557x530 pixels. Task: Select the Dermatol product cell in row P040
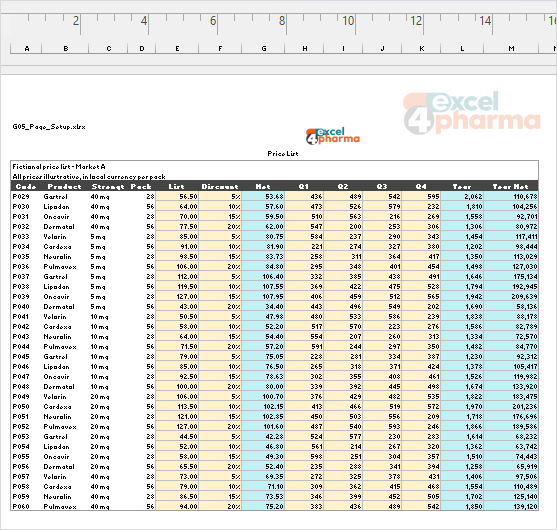tap(65, 307)
